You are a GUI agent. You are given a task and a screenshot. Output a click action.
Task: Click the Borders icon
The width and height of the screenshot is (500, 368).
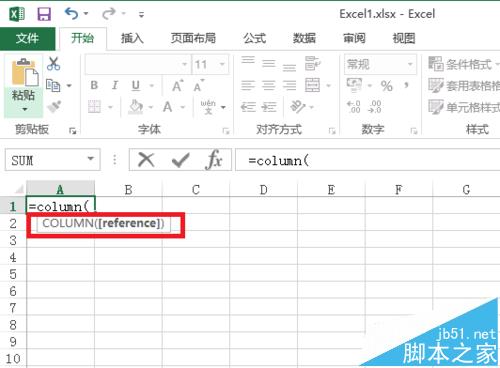pos(94,107)
